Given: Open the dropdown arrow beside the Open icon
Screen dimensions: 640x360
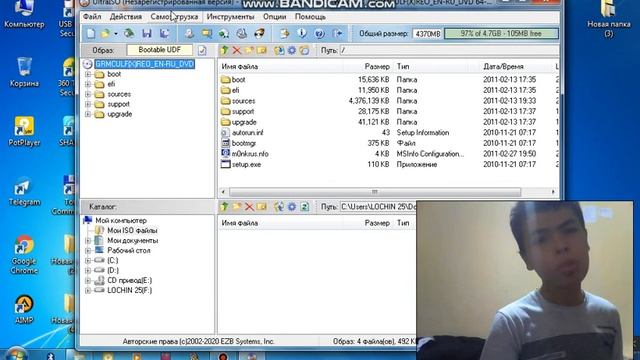Looking at the screenshot, I should (116, 34).
